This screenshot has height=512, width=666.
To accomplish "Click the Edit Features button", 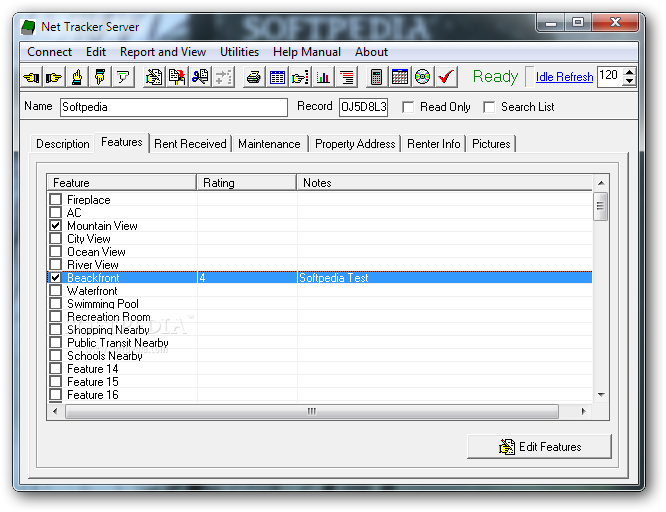I will 539,447.
